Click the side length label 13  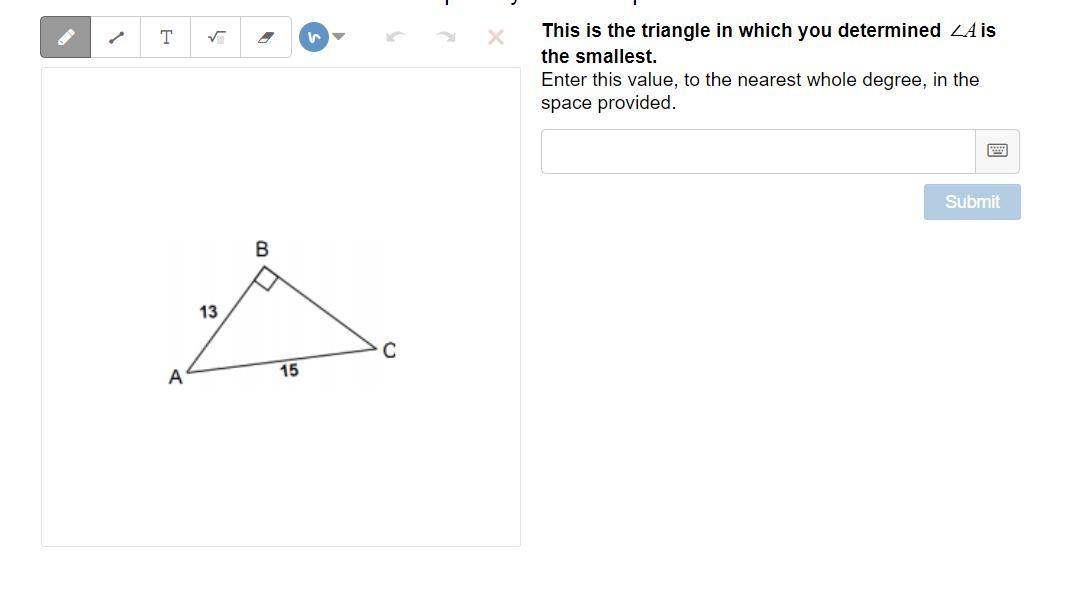pyautogui.click(x=208, y=312)
